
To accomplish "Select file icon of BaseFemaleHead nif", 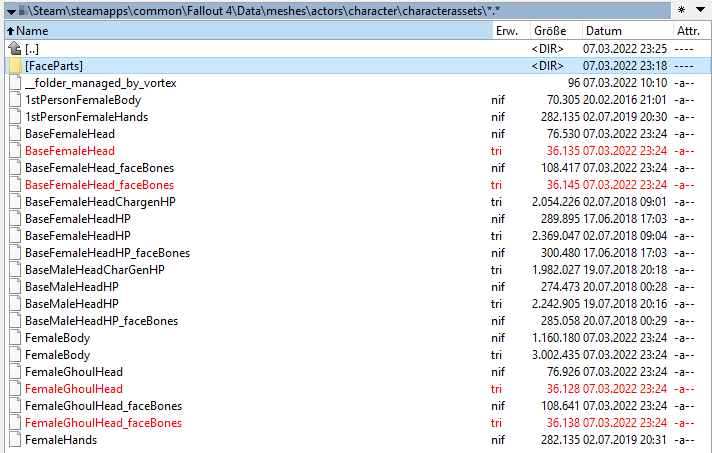I will (x=15, y=134).
